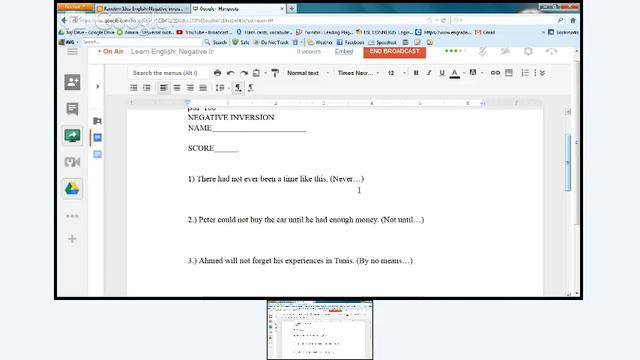Click the Undo arrow in Docs toolbar
The height and width of the screenshot is (360, 640).
point(231,73)
